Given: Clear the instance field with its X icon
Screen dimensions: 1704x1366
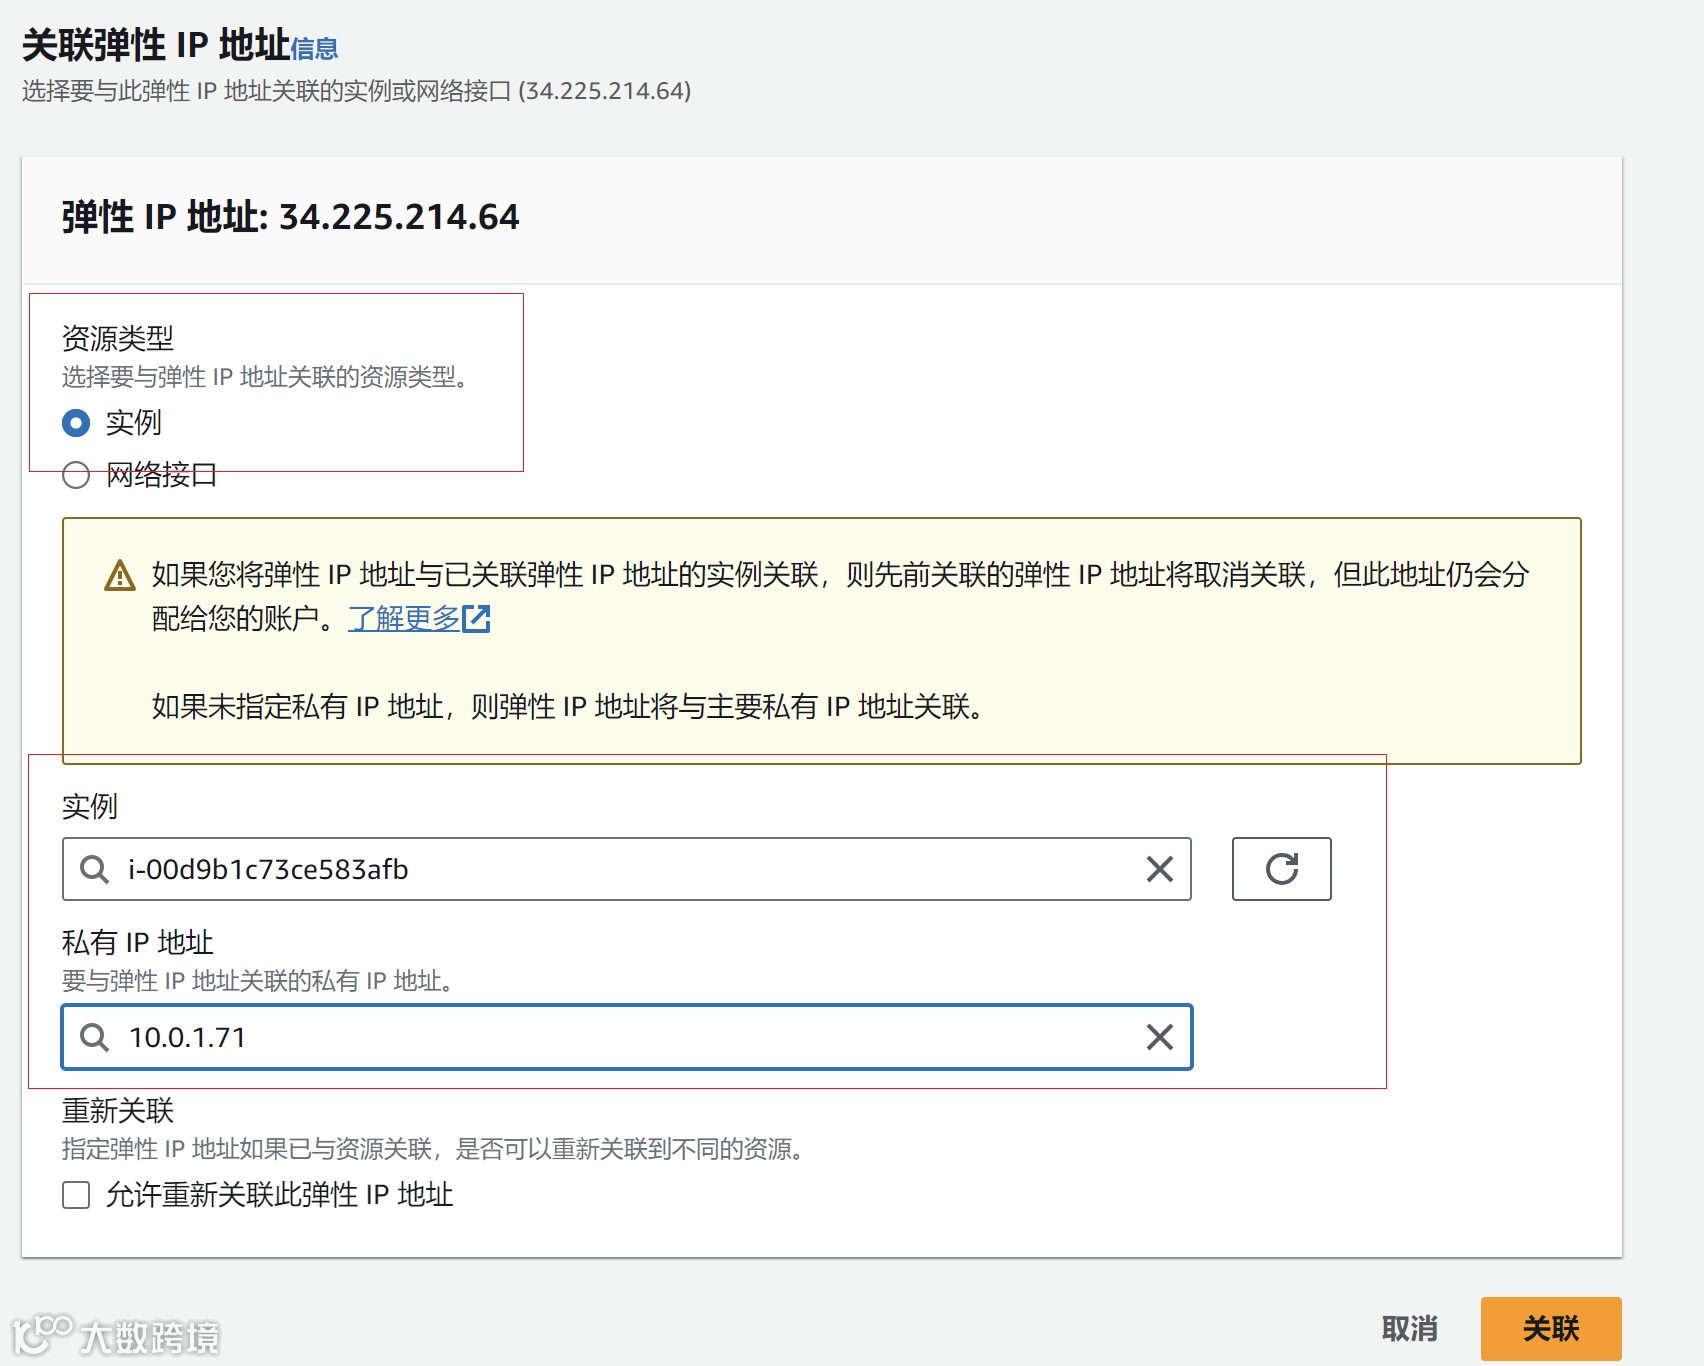Looking at the screenshot, I should [x=1159, y=869].
